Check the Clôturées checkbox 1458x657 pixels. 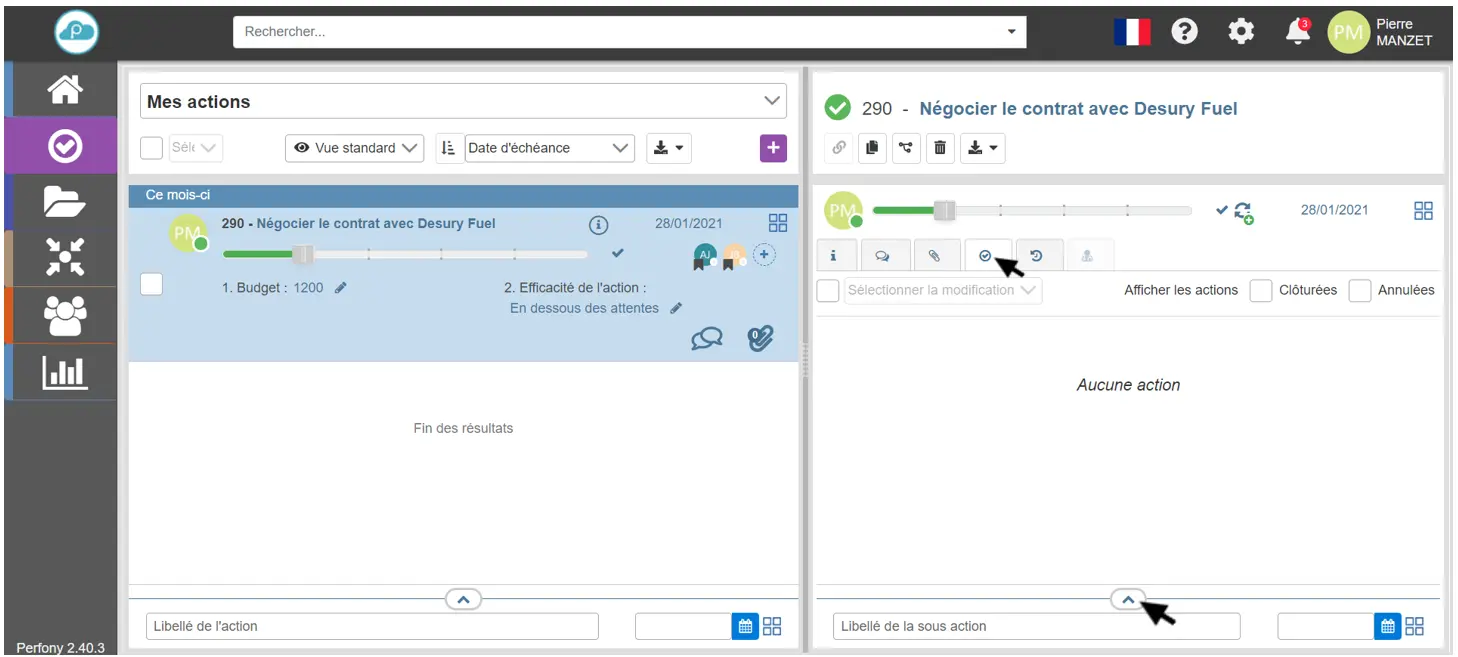tap(1261, 291)
